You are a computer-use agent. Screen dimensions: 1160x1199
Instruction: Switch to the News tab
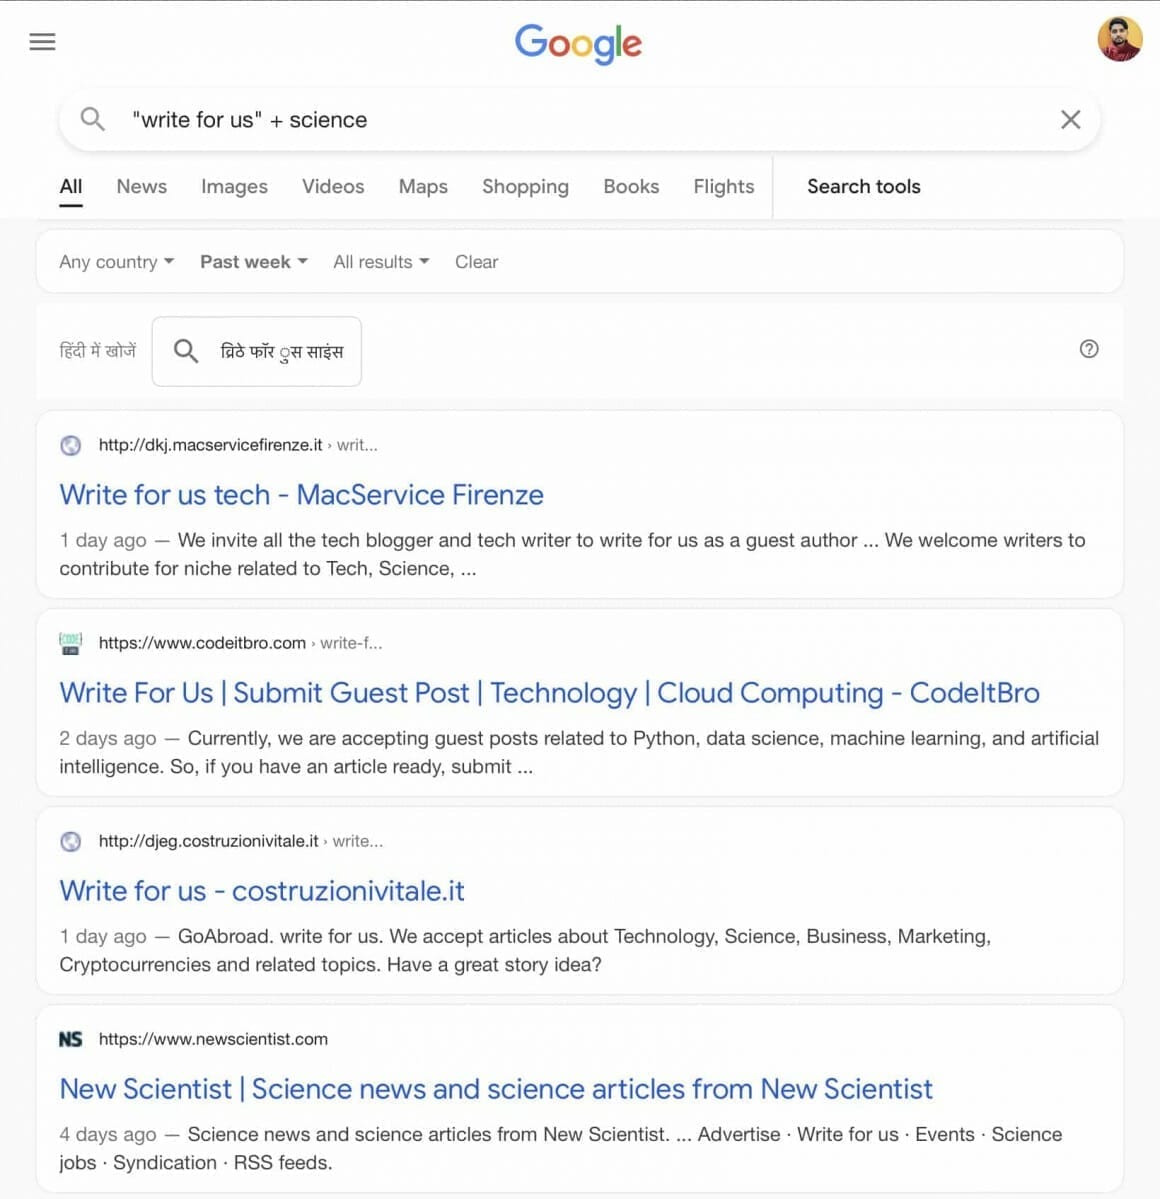click(141, 186)
